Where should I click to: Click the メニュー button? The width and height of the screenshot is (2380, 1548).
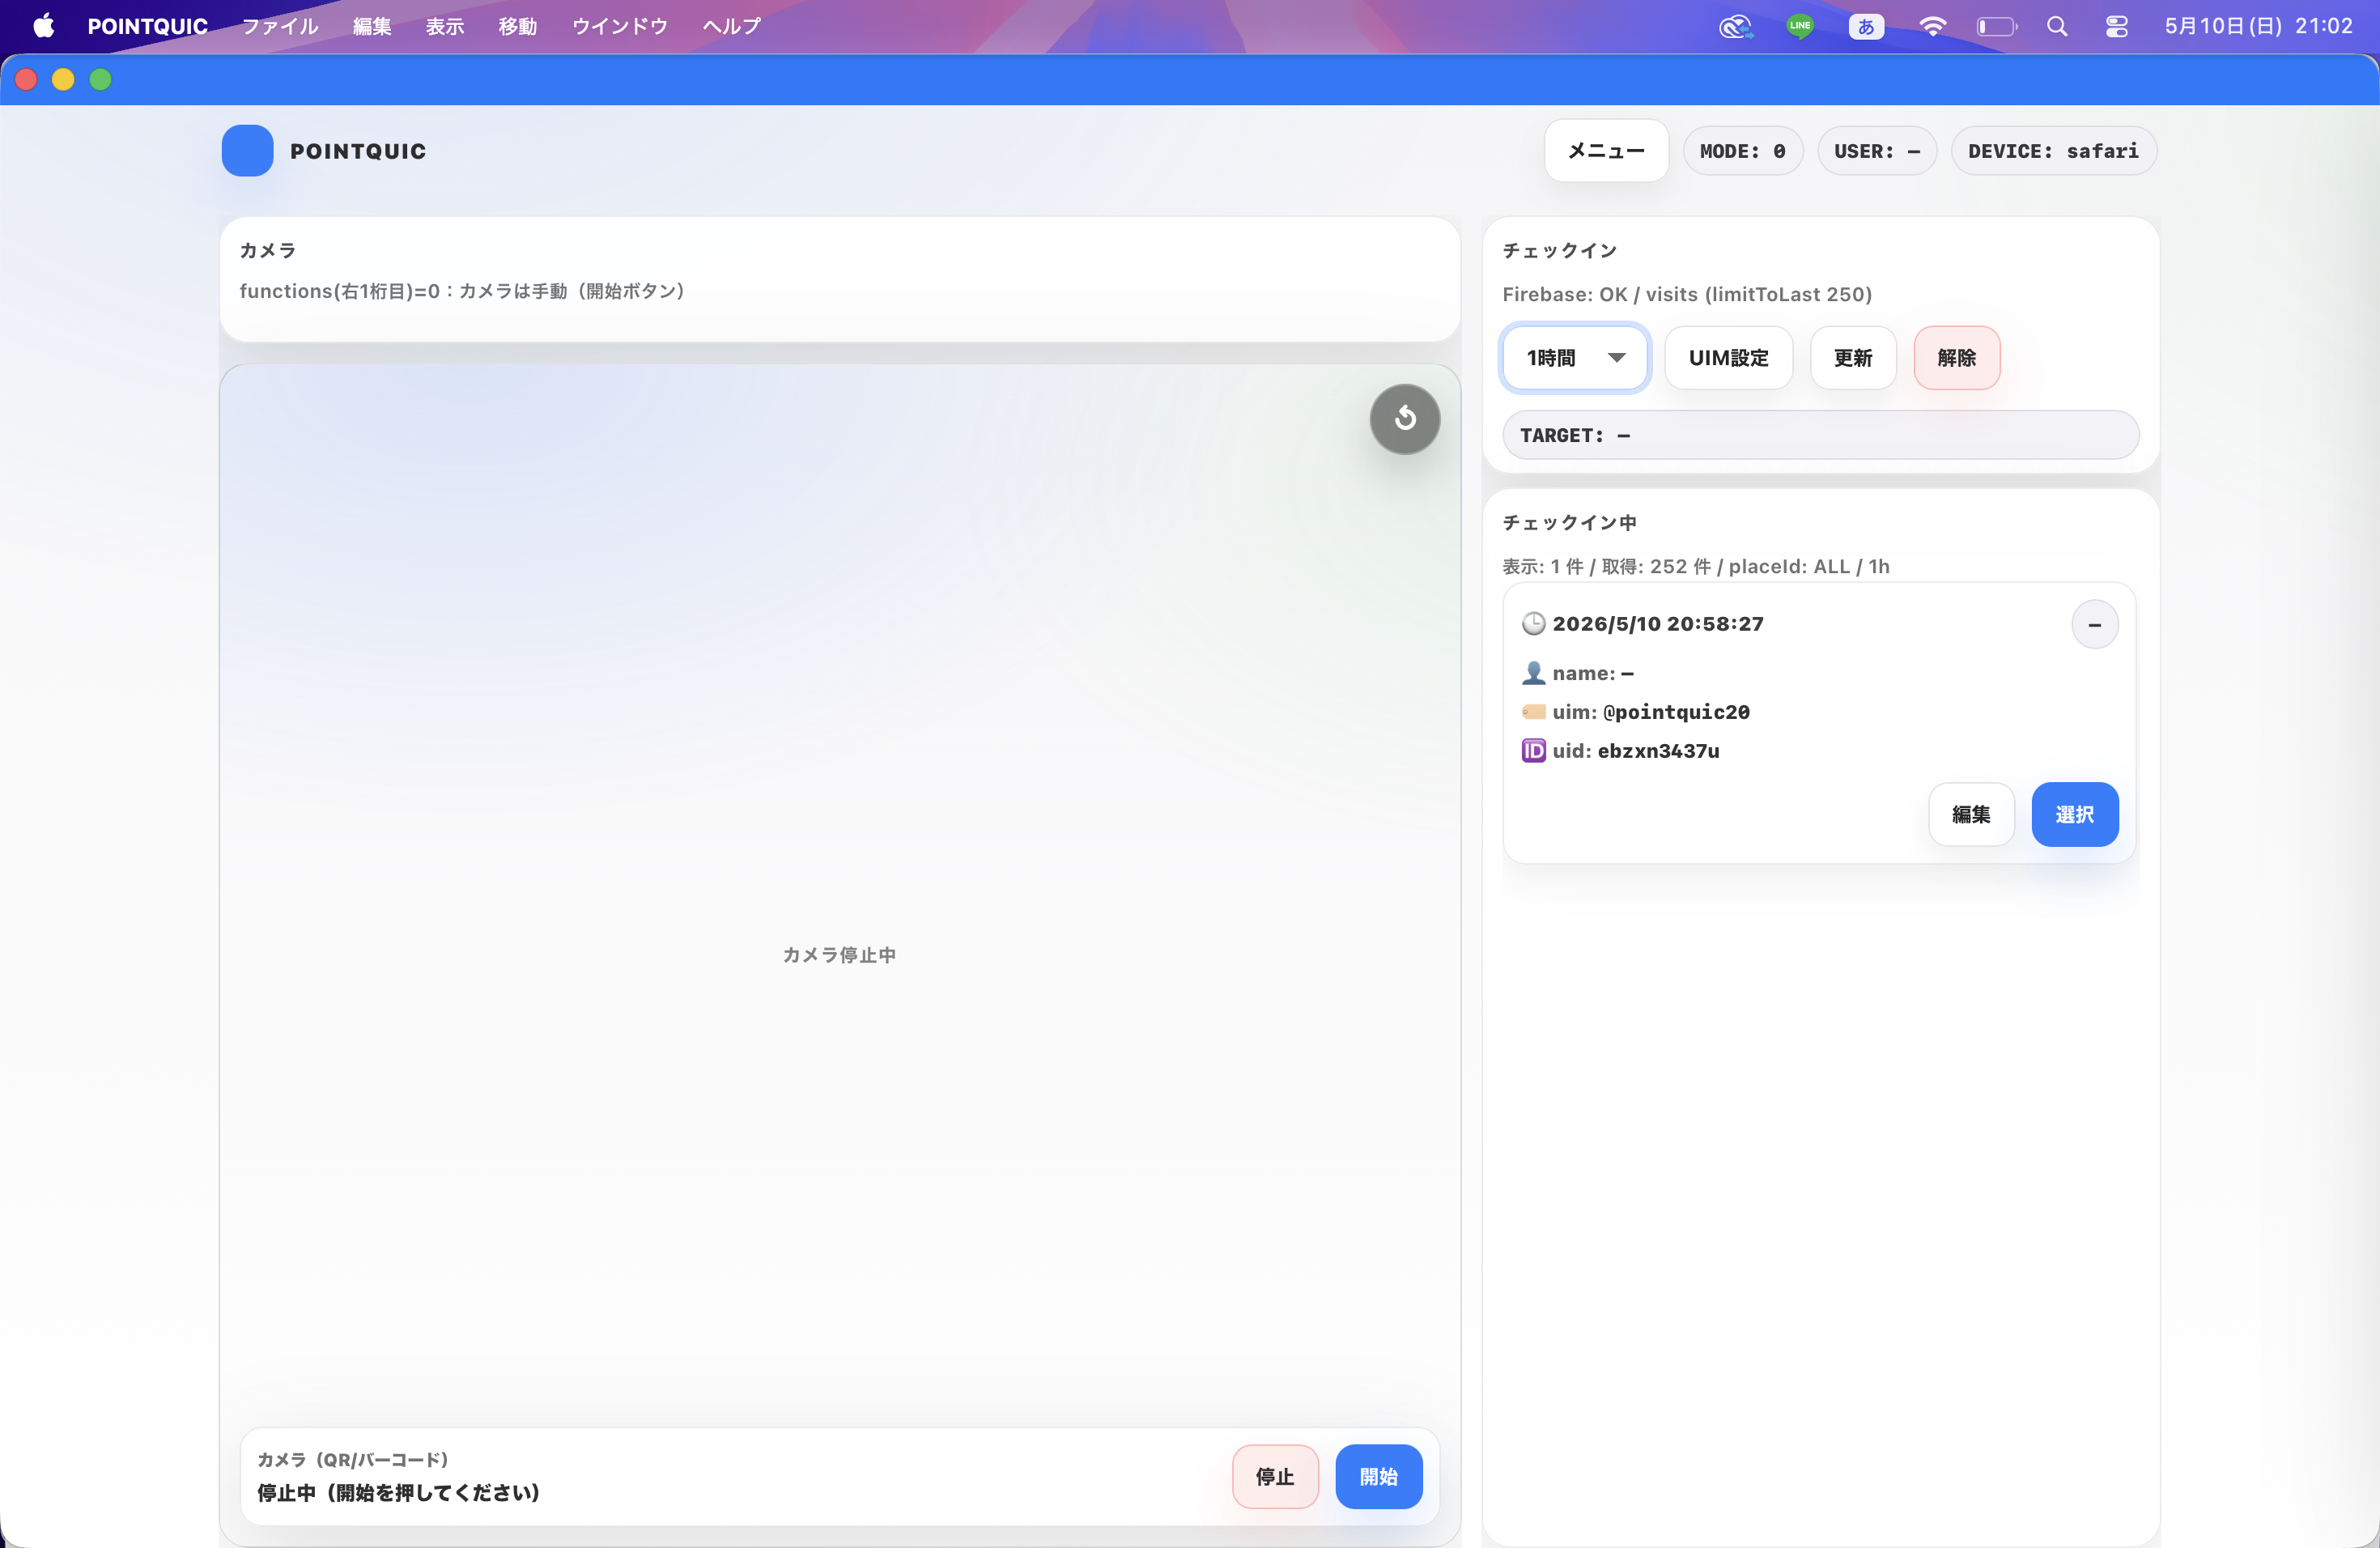(1606, 151)
